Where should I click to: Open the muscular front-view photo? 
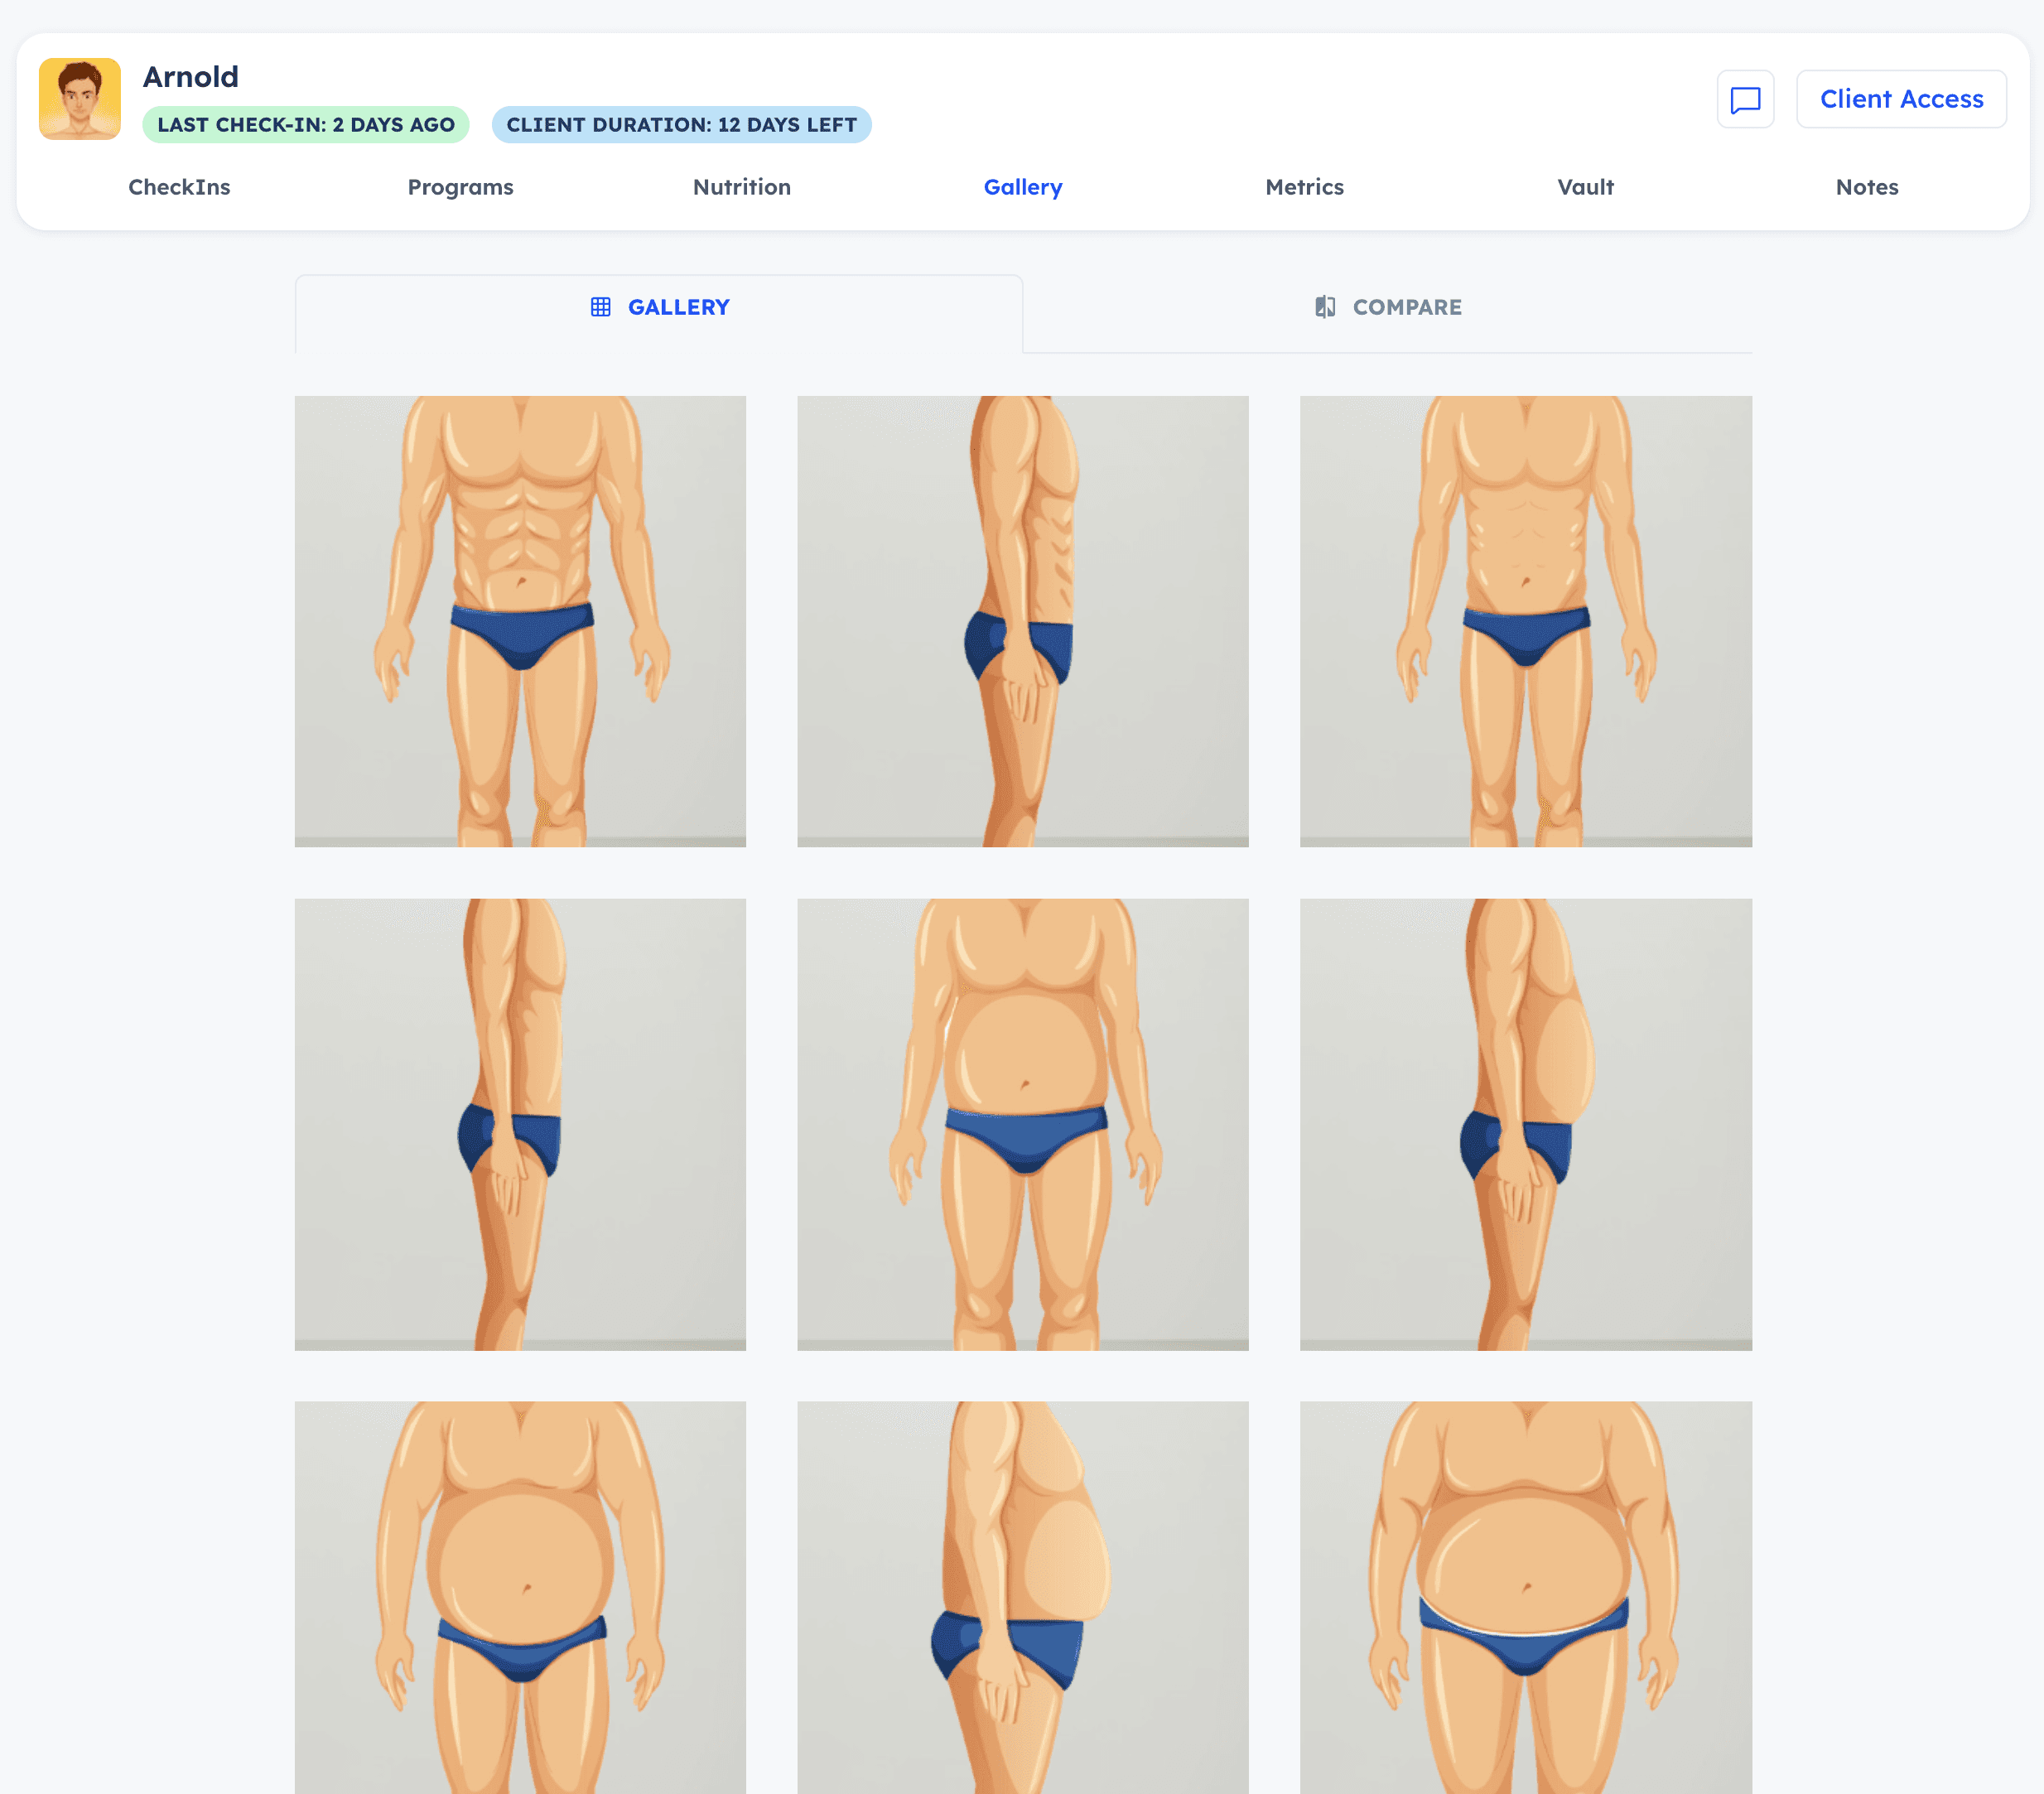[520, 621]
